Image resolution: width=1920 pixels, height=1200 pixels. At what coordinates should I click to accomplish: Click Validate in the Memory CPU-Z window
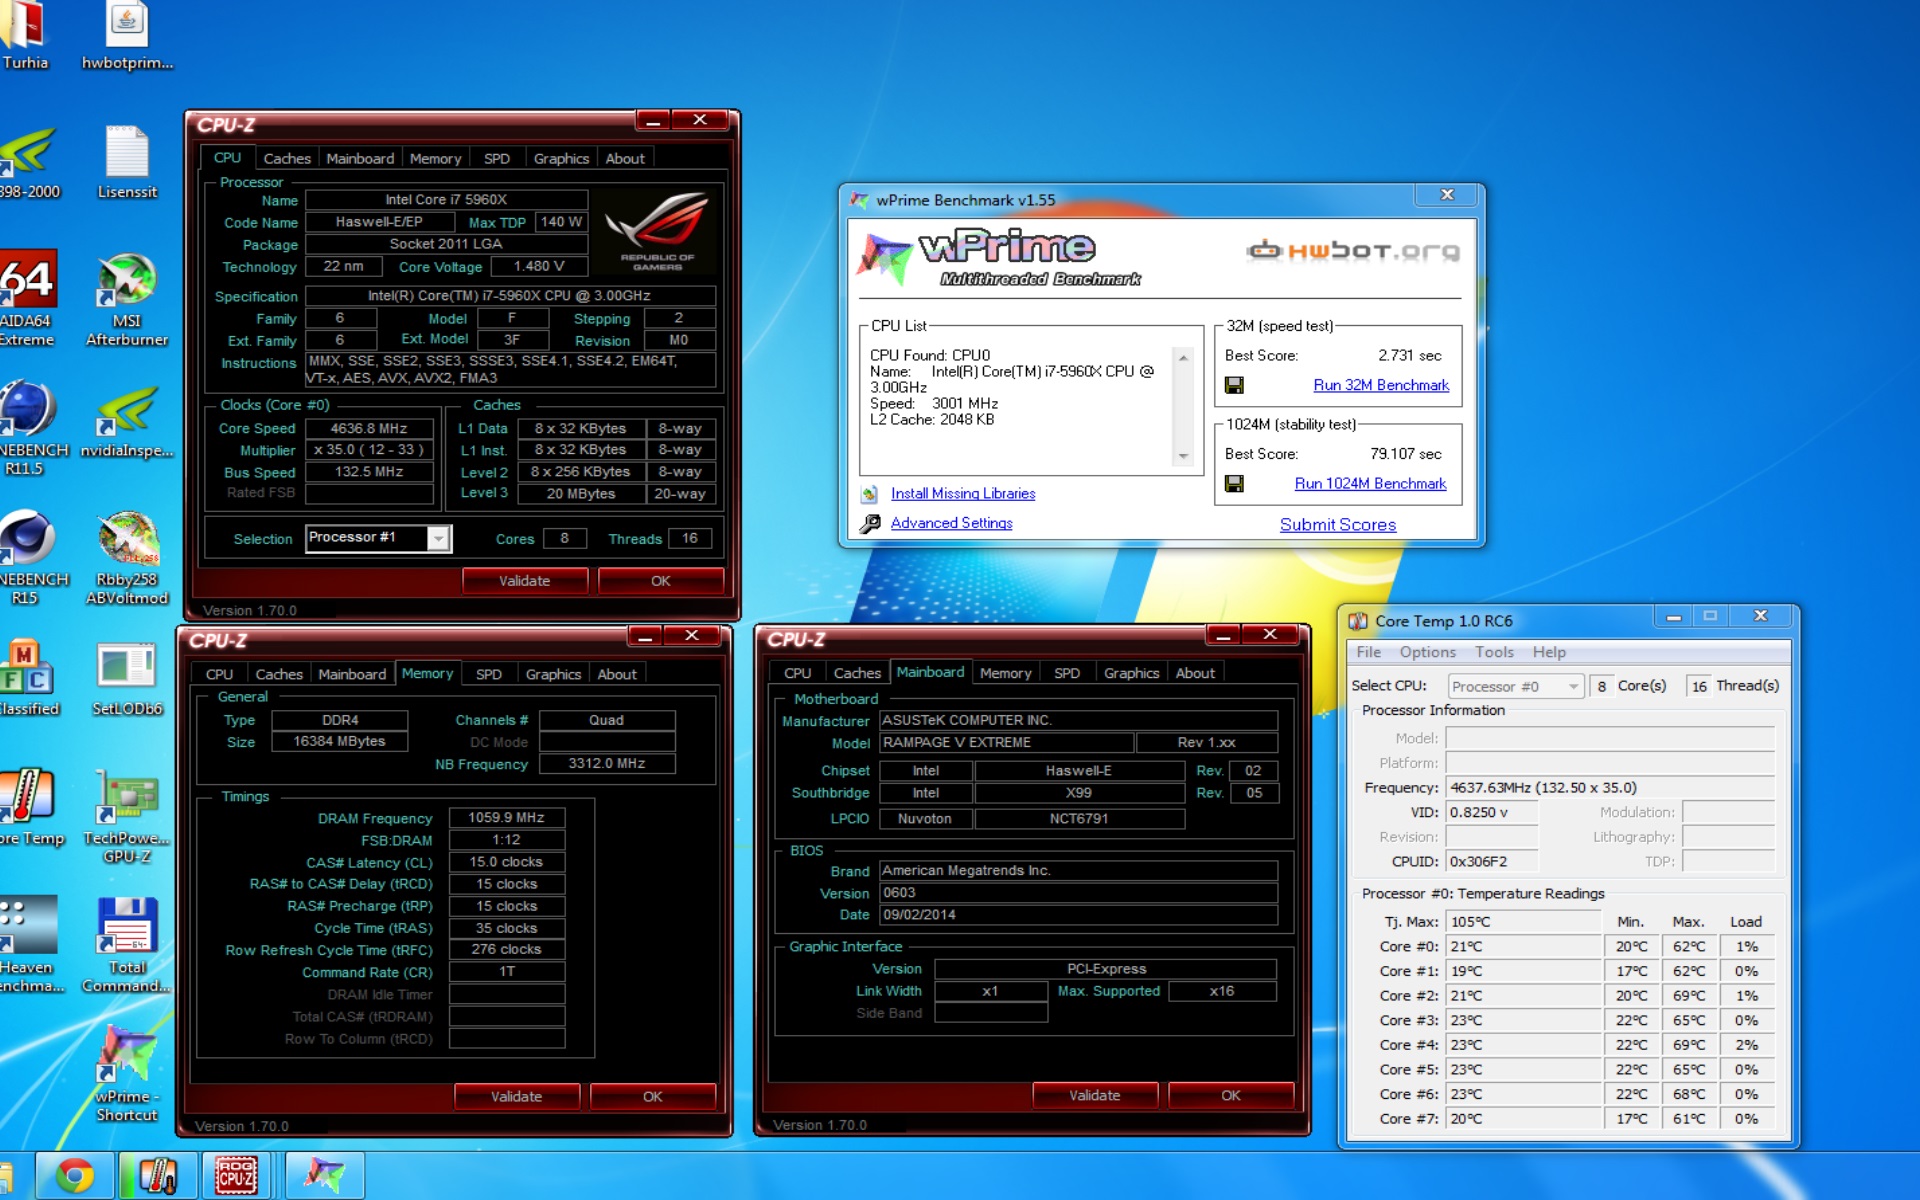pyautogui.click(x=517, y=1097)
